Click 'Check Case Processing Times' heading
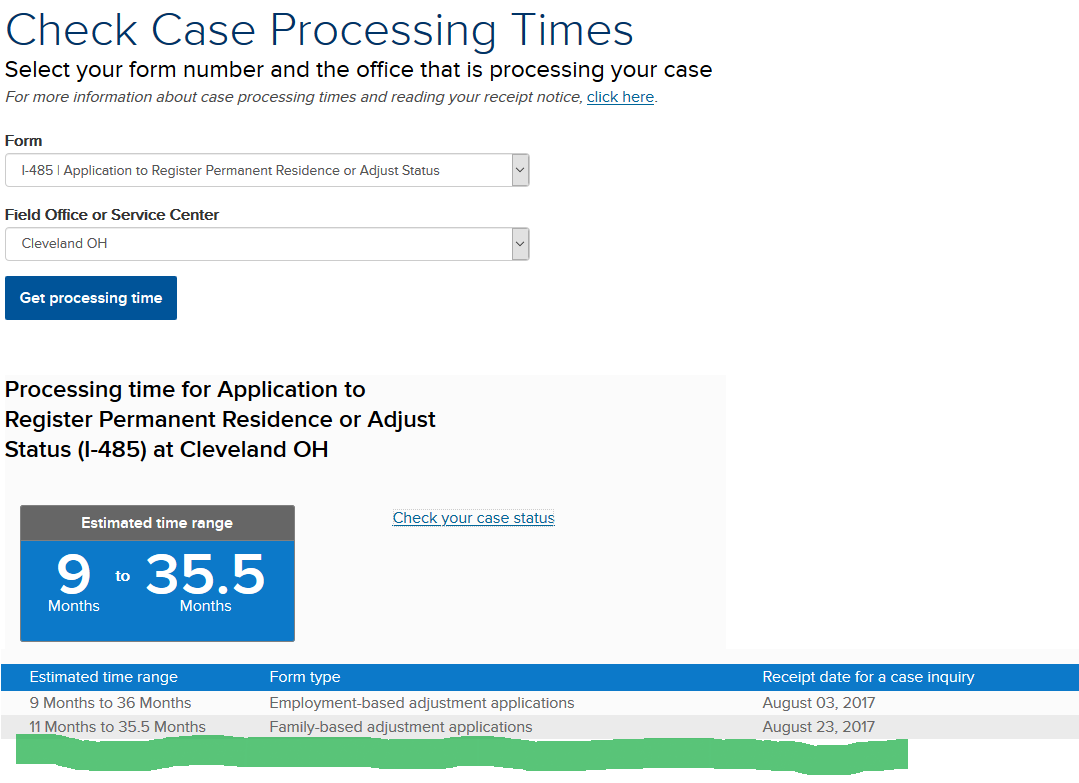 319,30
